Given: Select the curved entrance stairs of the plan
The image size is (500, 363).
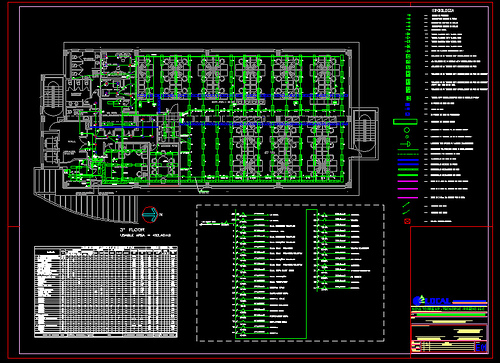Looking at the screenshot, I should [86, 197].
